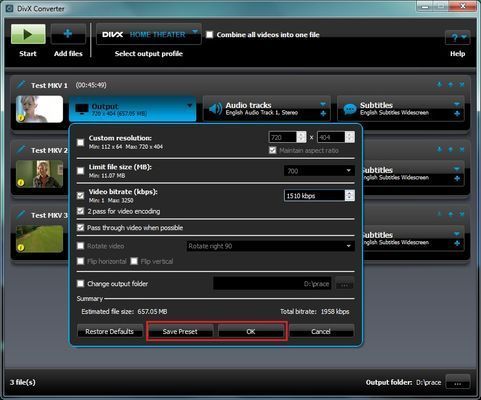Toggle Maintain aspect ratio checkbox
Viewport: 481px width, 400px height.
pos(272,150)
